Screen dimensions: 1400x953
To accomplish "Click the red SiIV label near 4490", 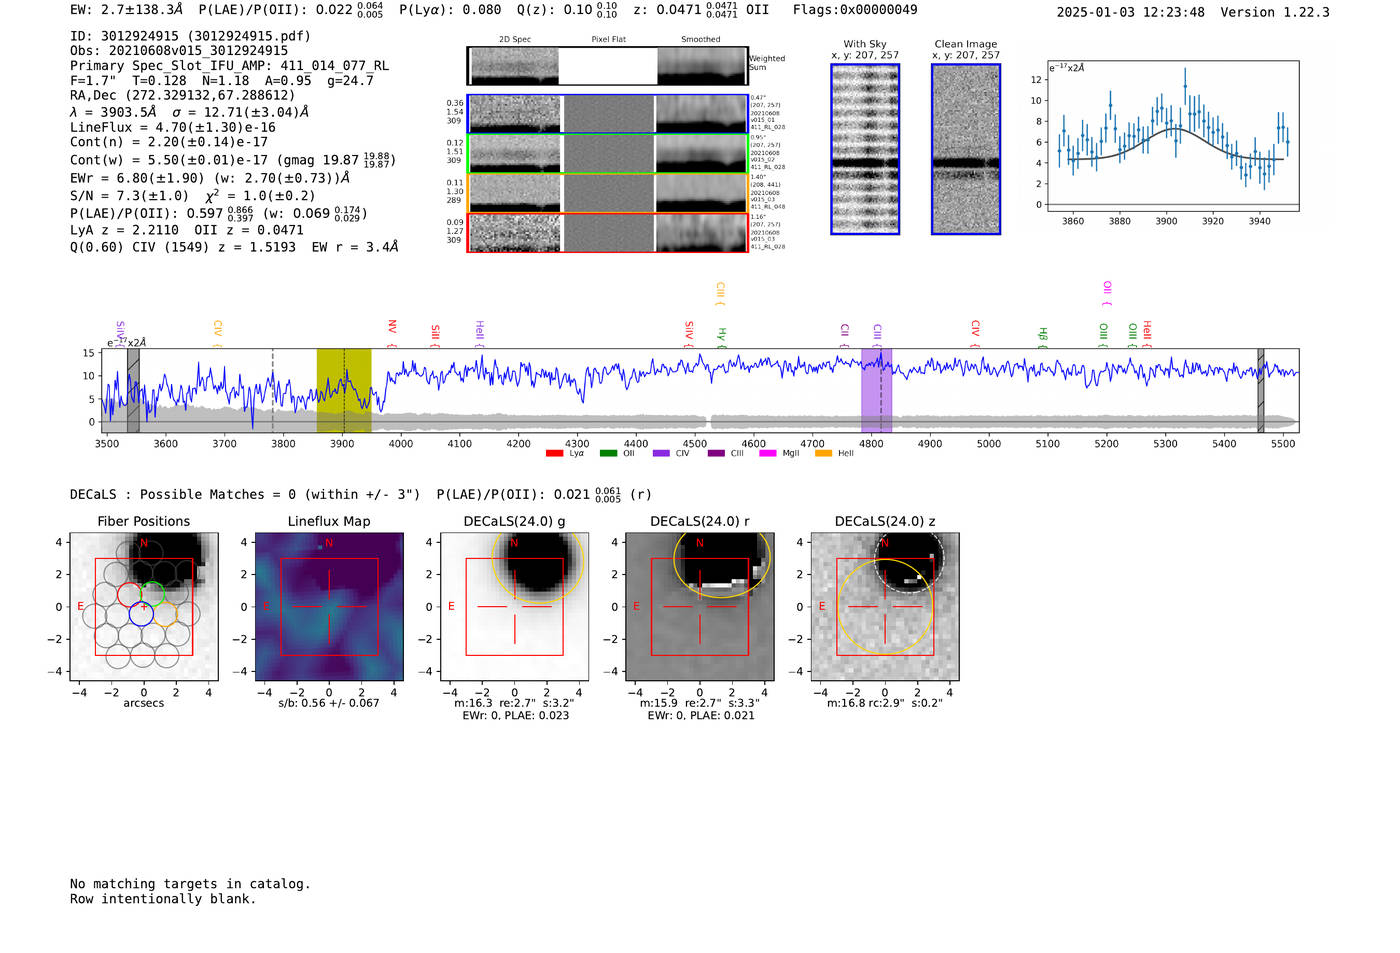I will point(689,334).
